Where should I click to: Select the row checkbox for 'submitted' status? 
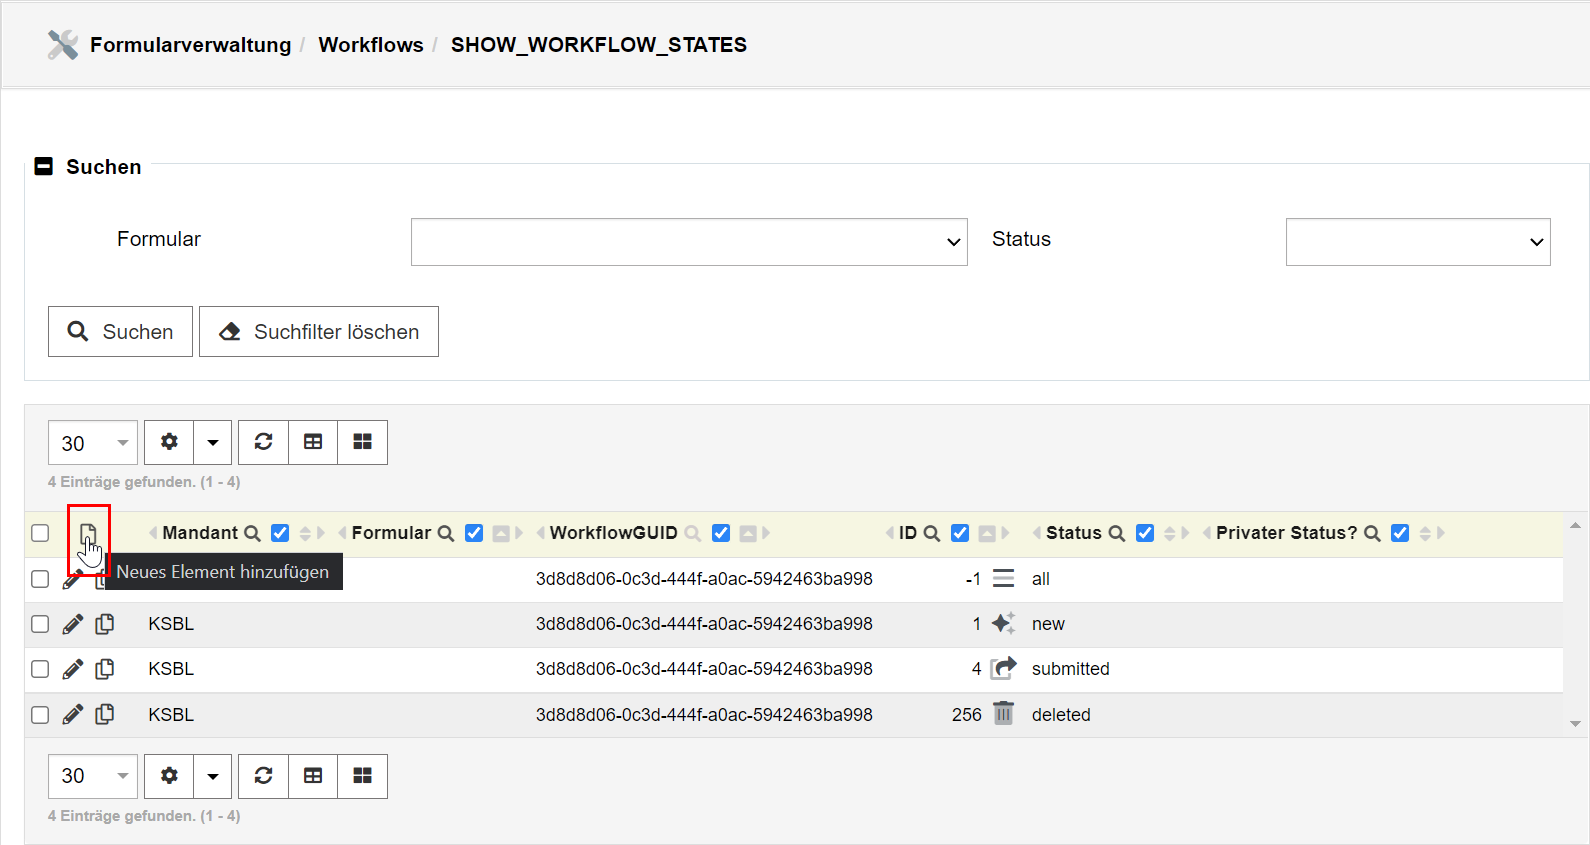pos(40,669)
